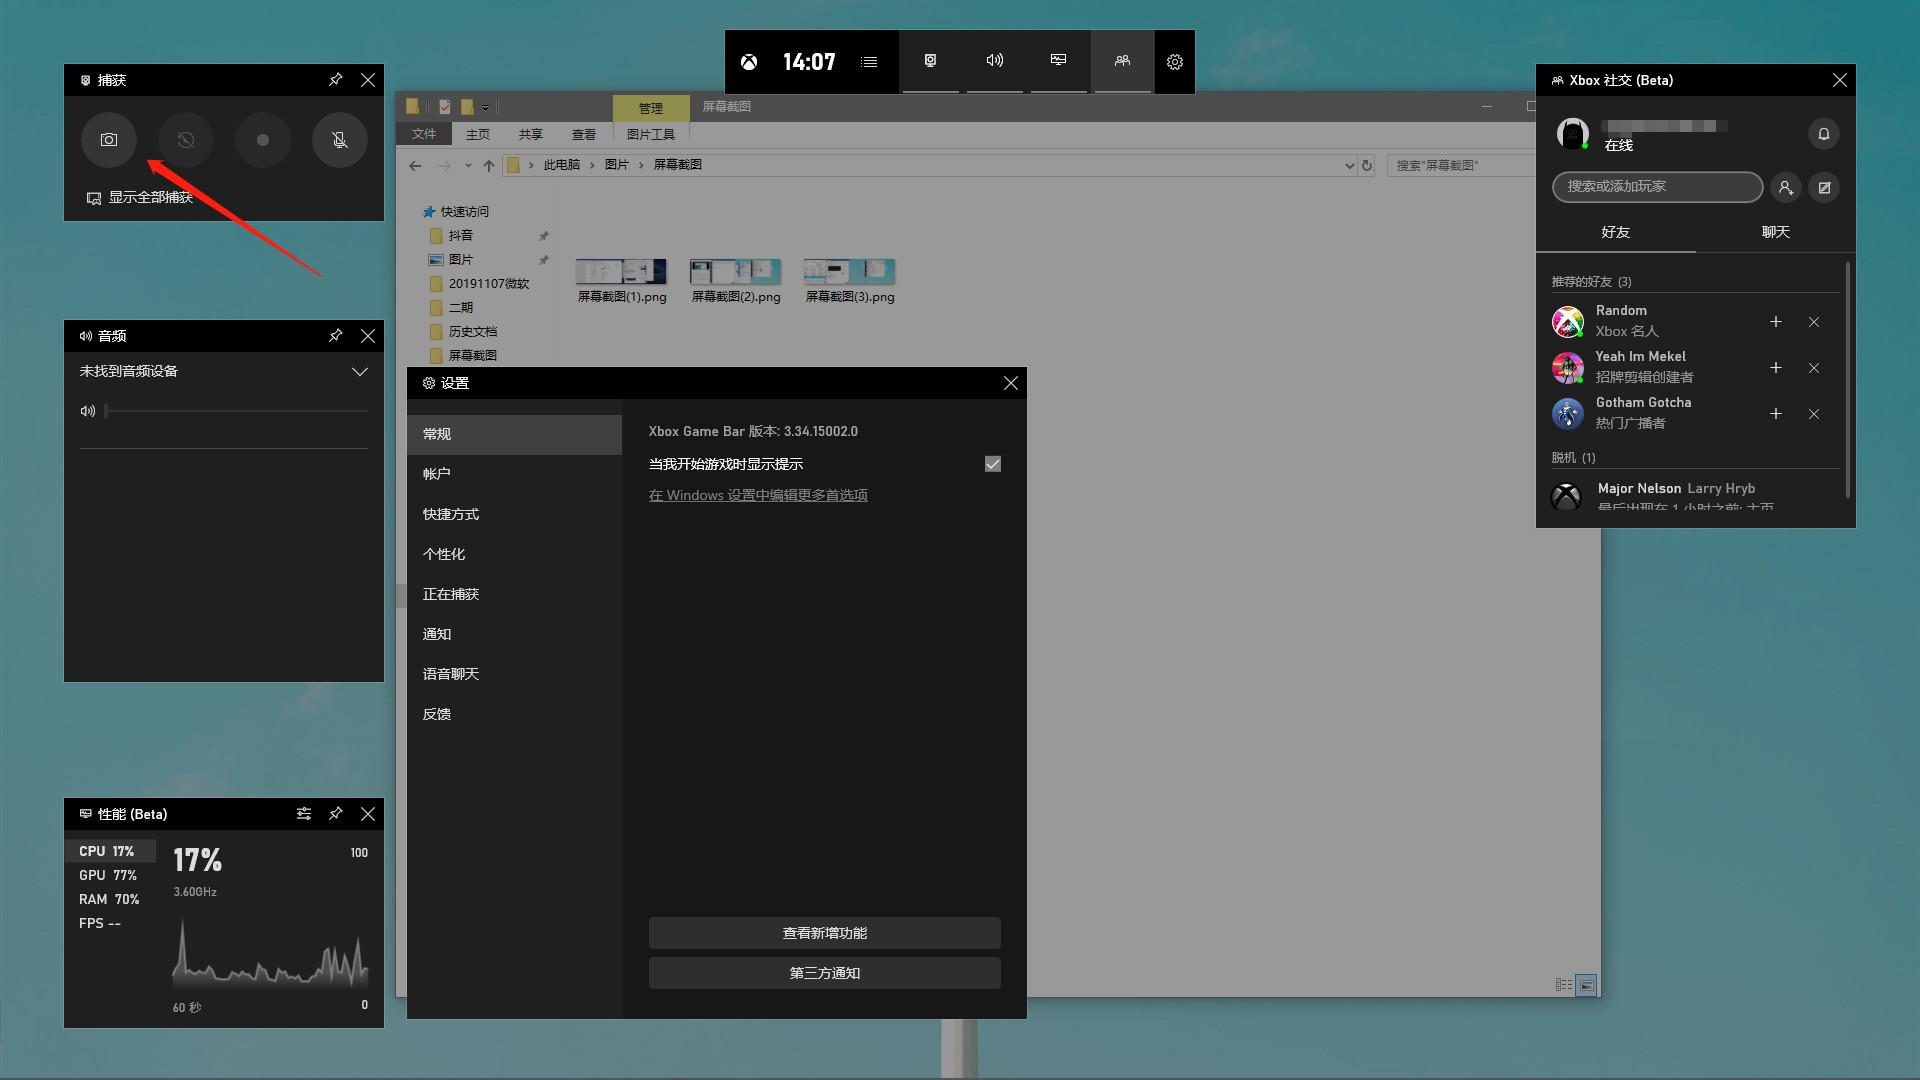Take a screenshot with camera icon
1920x1080 pixels.
click(x=109, y=140)
